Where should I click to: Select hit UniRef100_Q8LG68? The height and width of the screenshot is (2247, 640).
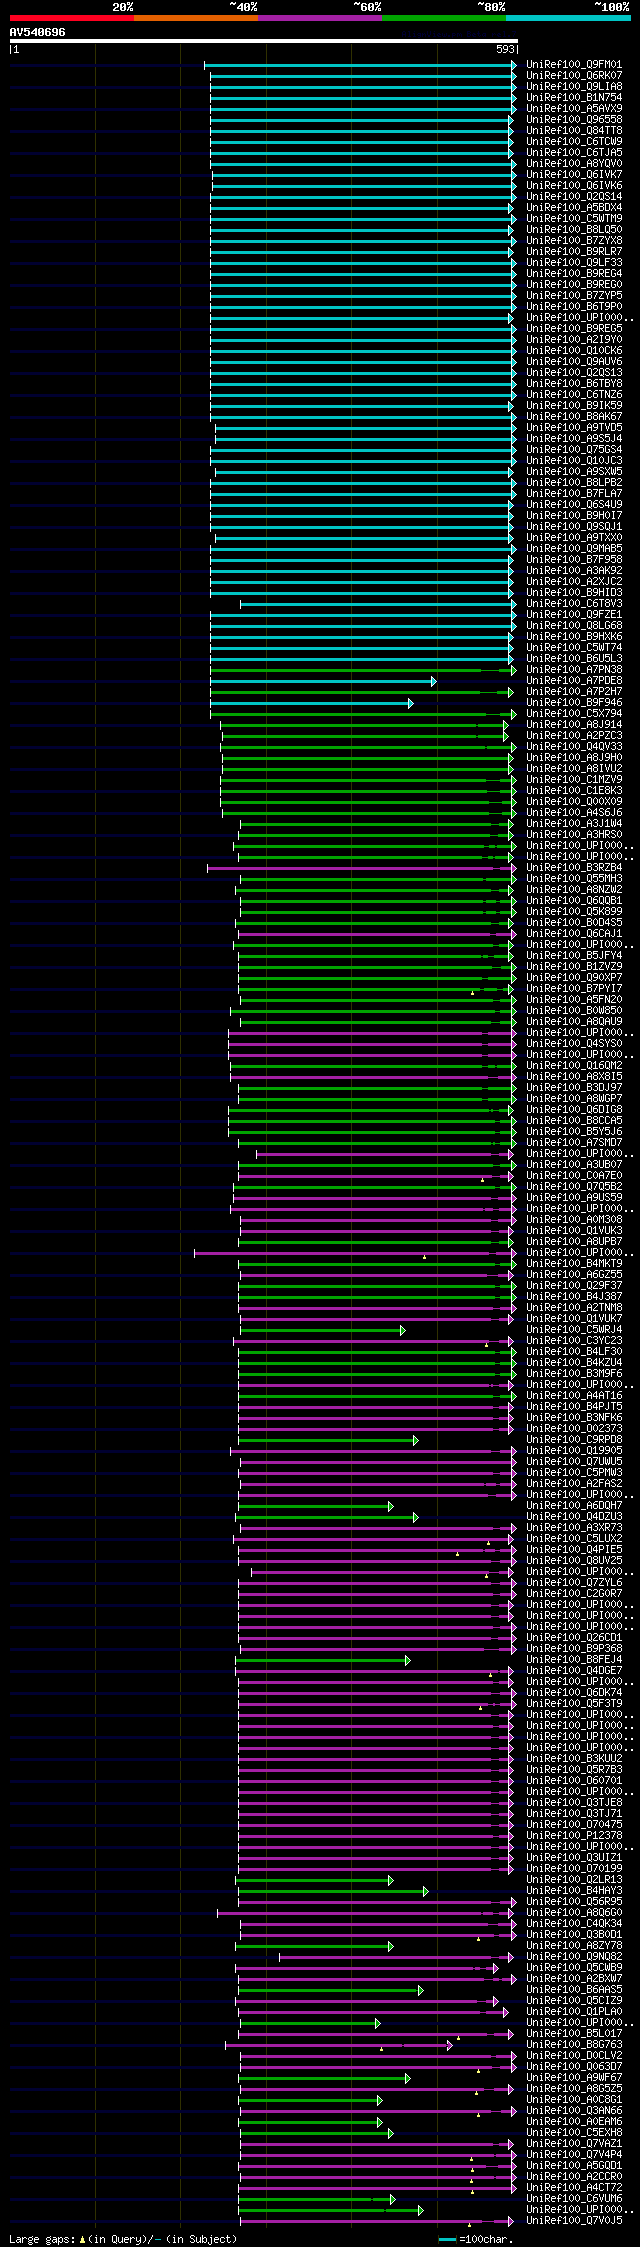pos(574,626)
